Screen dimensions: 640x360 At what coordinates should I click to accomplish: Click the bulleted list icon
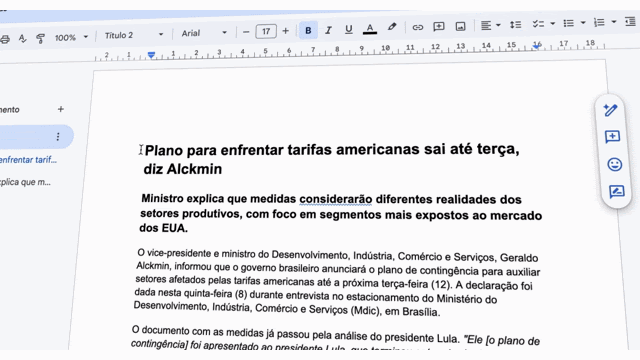(569, 23)
